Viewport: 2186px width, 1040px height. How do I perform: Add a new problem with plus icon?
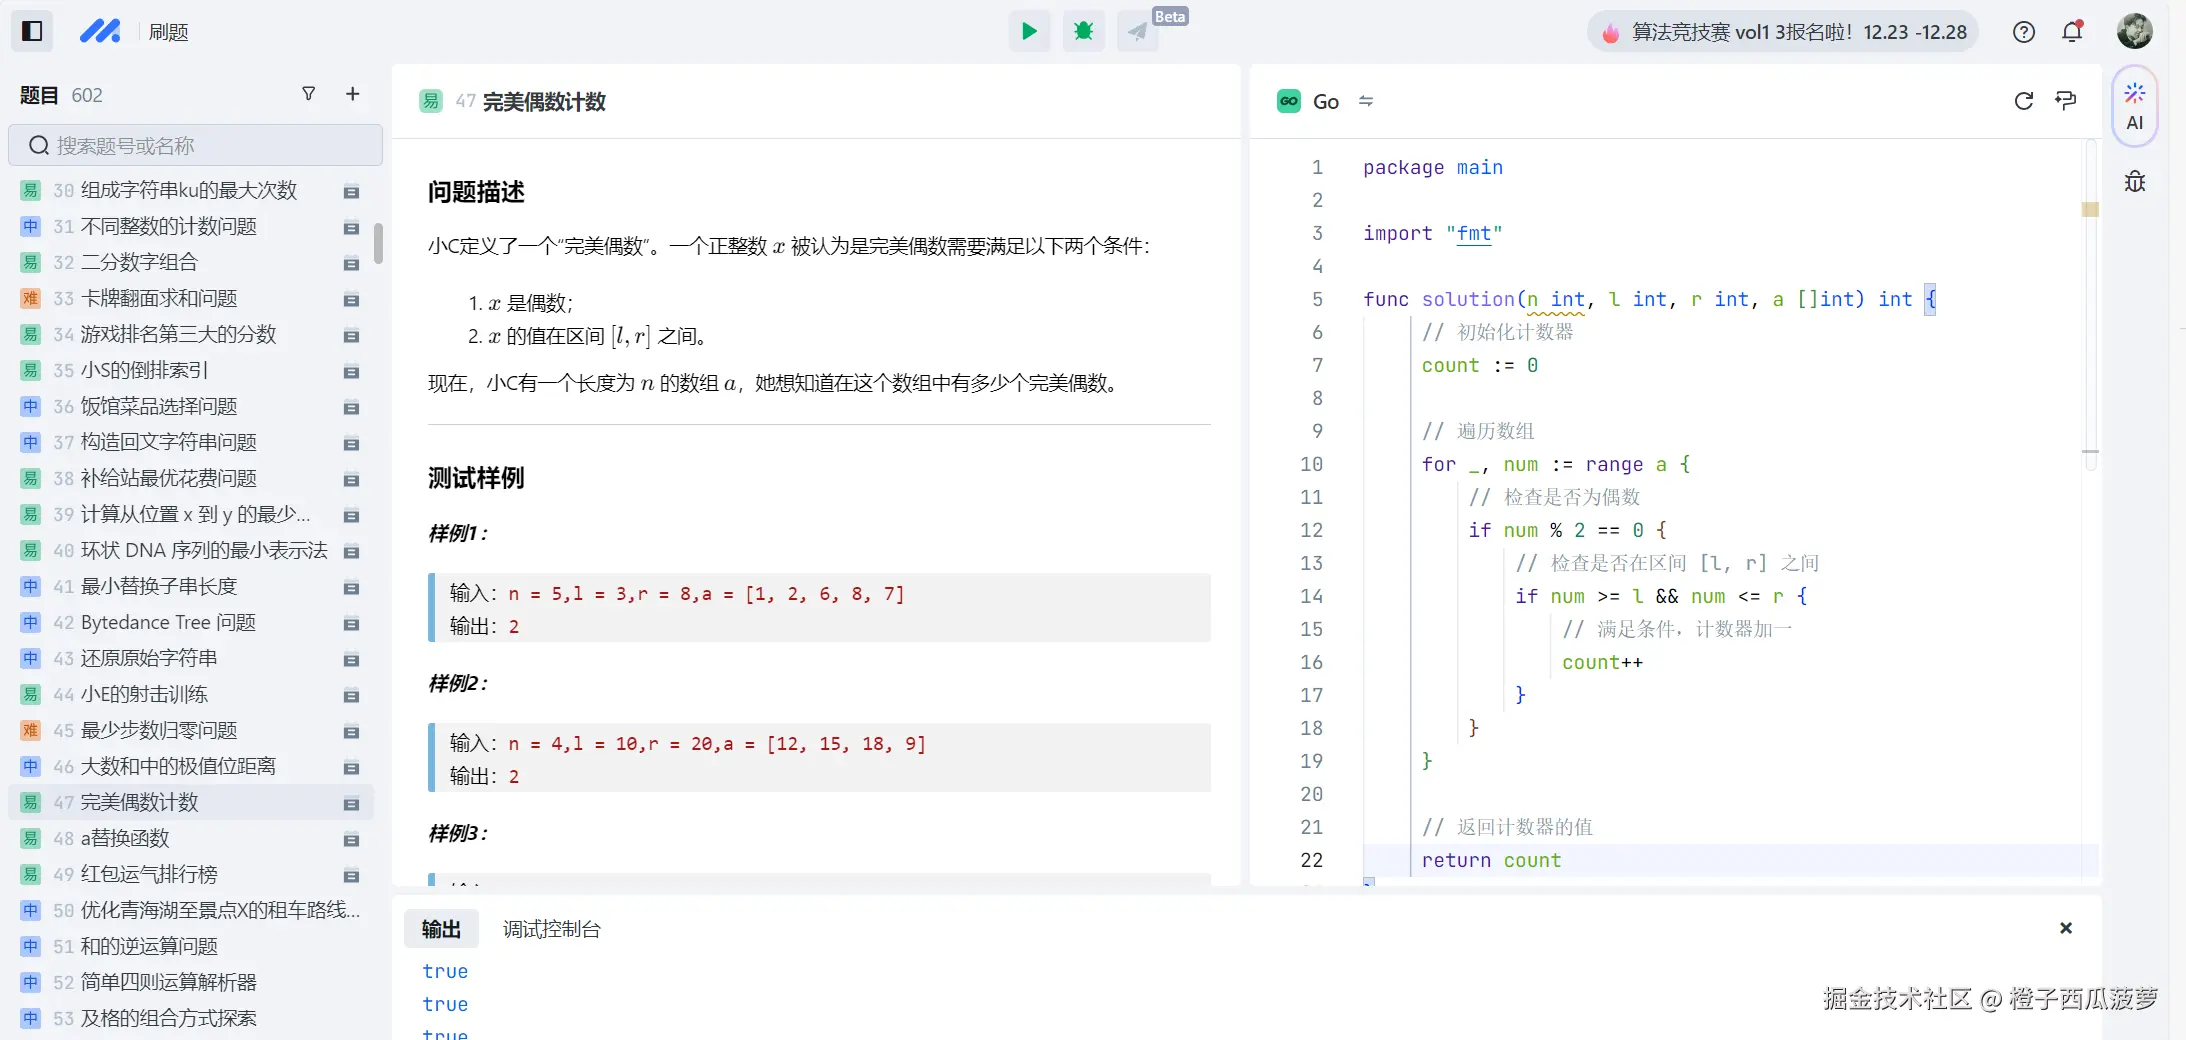352,94
